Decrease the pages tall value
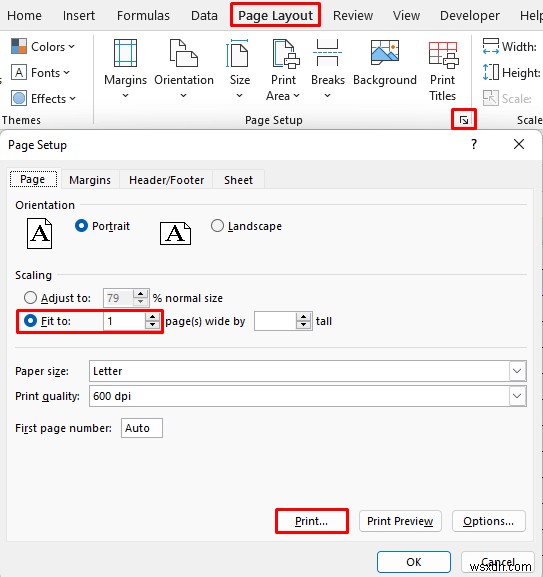The height and width of the screenshot is (577, 543). [x=303, y=325]
